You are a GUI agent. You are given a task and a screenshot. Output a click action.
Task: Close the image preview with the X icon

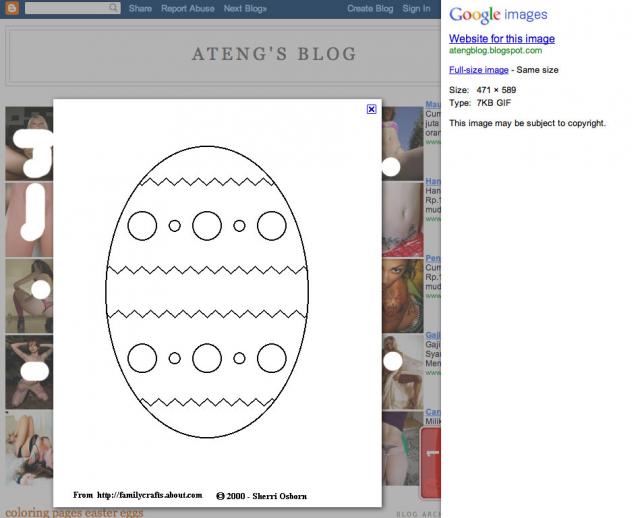[371, 109]
